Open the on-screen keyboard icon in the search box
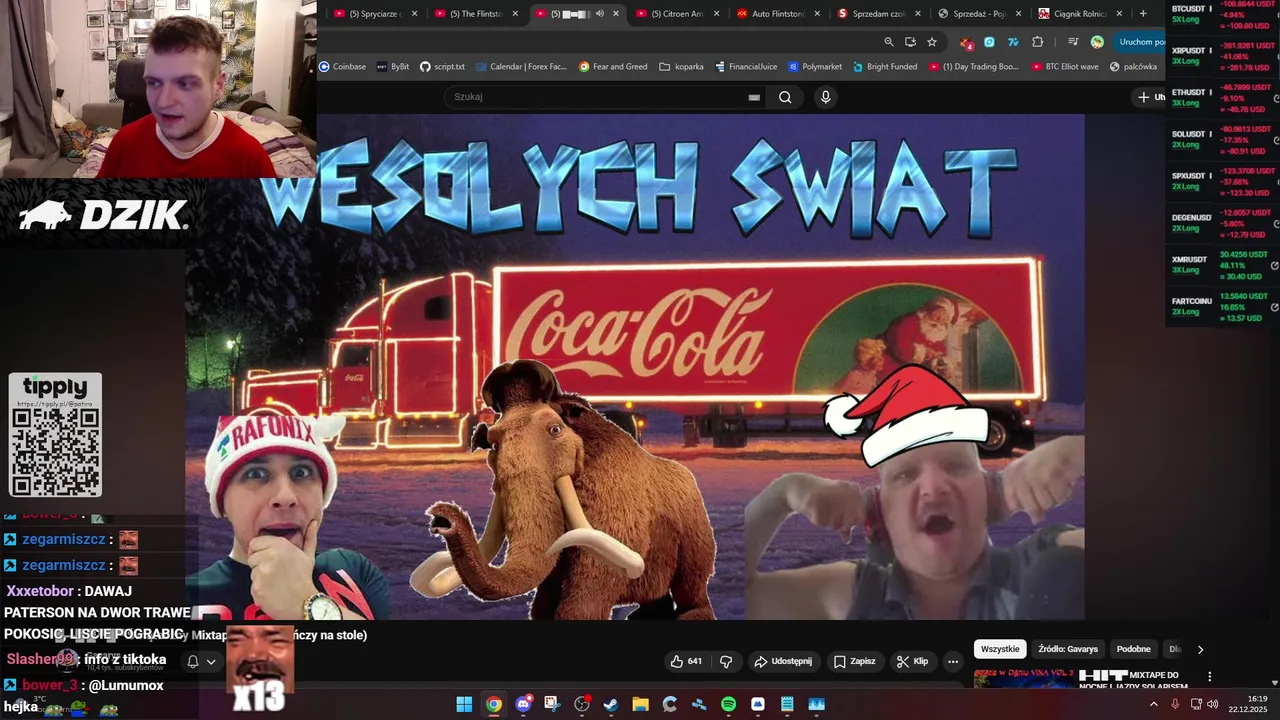This screenshot has width=1280, height=720. point(754,97)
